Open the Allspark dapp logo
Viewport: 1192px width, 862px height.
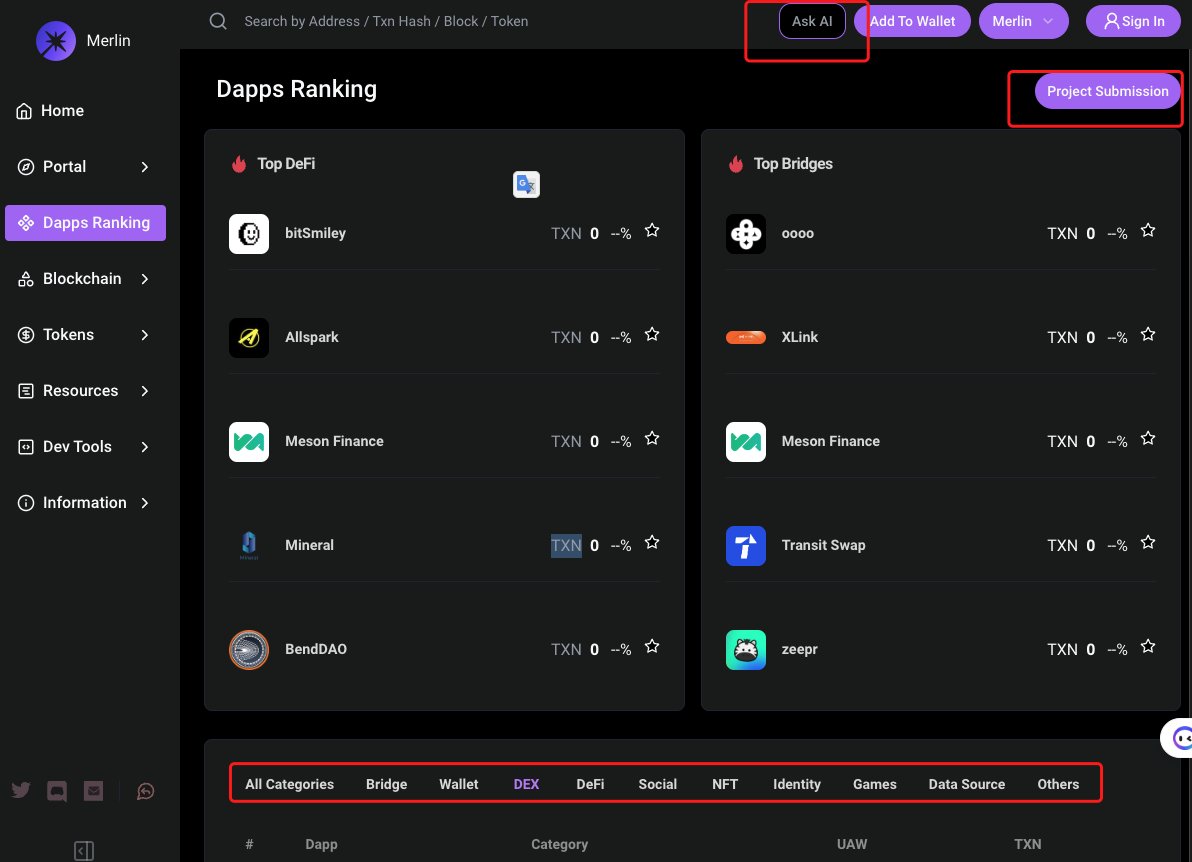249,338
